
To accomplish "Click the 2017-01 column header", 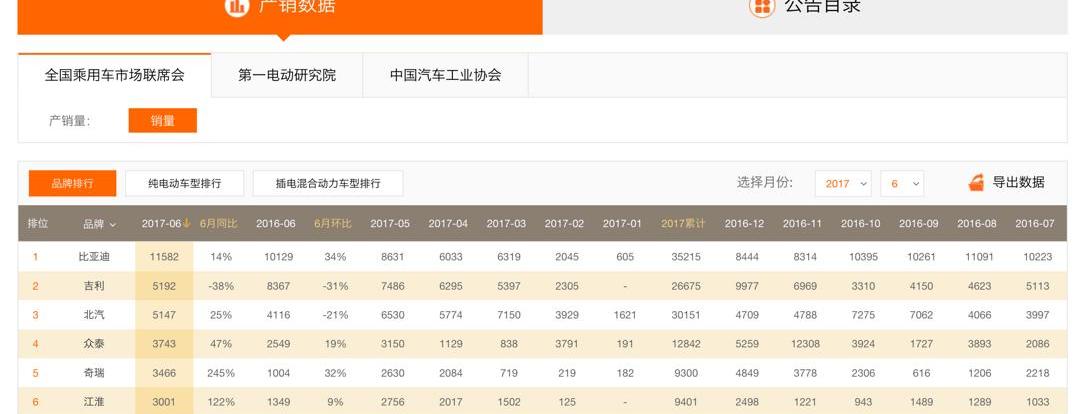I will pos(622,224).
